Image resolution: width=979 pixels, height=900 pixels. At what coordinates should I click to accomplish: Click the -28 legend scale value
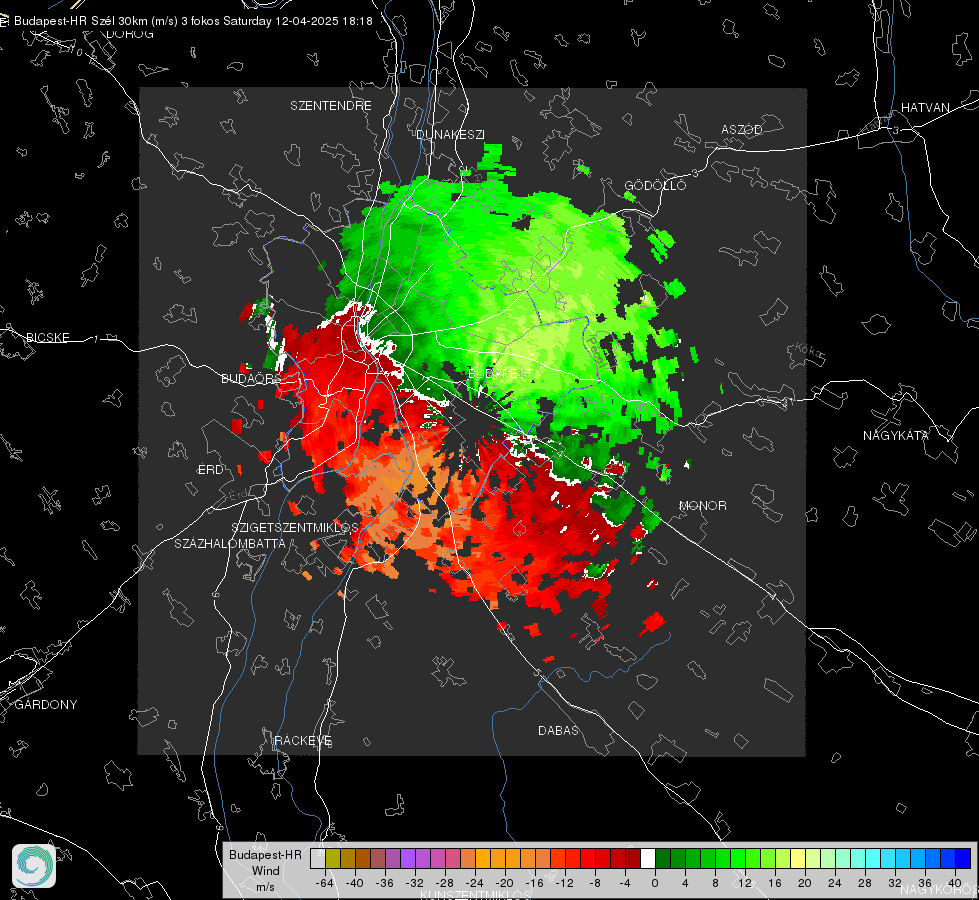(445, 883)
